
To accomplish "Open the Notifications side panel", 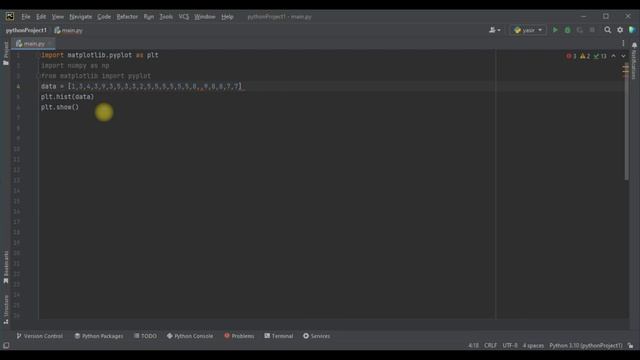I will pyautogui.click(x=634, y=60).
